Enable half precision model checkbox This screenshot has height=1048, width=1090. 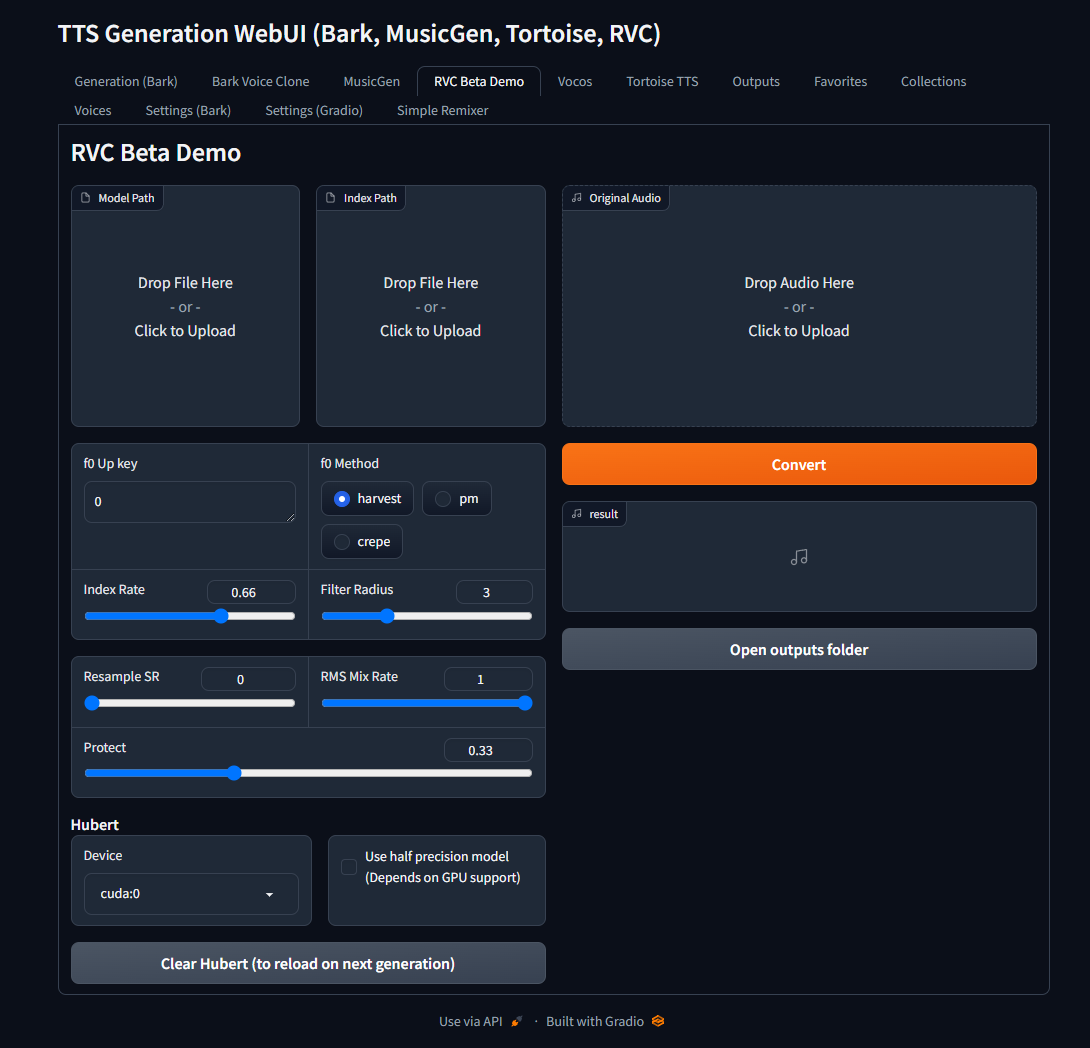349,867
